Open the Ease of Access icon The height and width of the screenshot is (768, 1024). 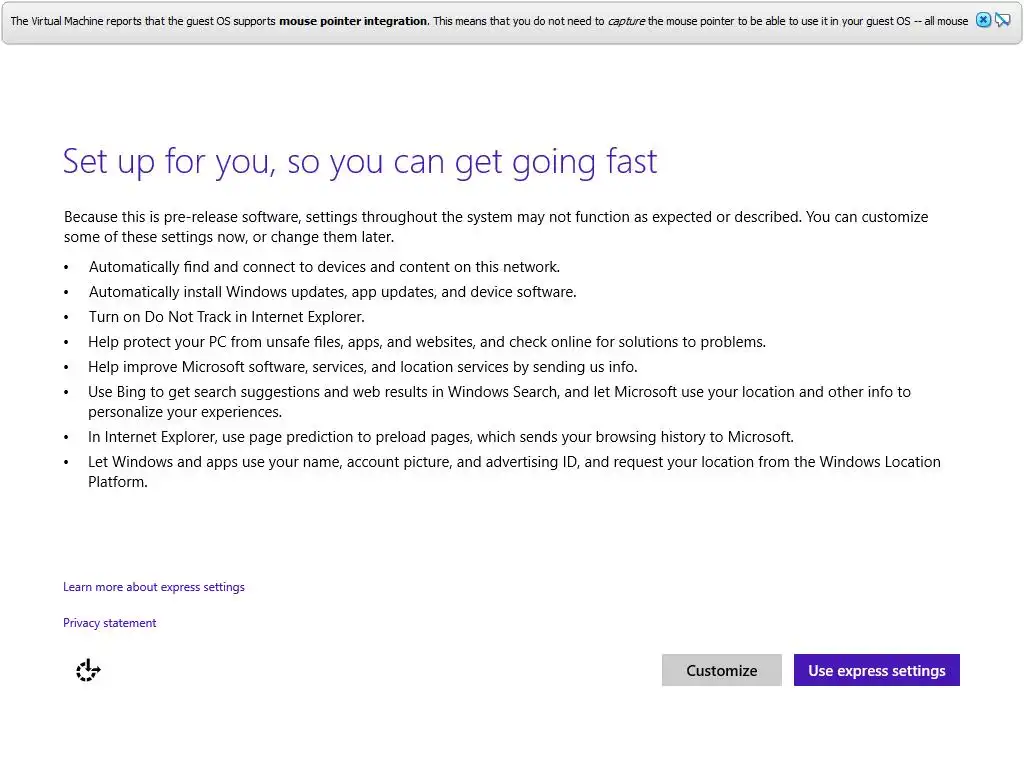[88, 670]
